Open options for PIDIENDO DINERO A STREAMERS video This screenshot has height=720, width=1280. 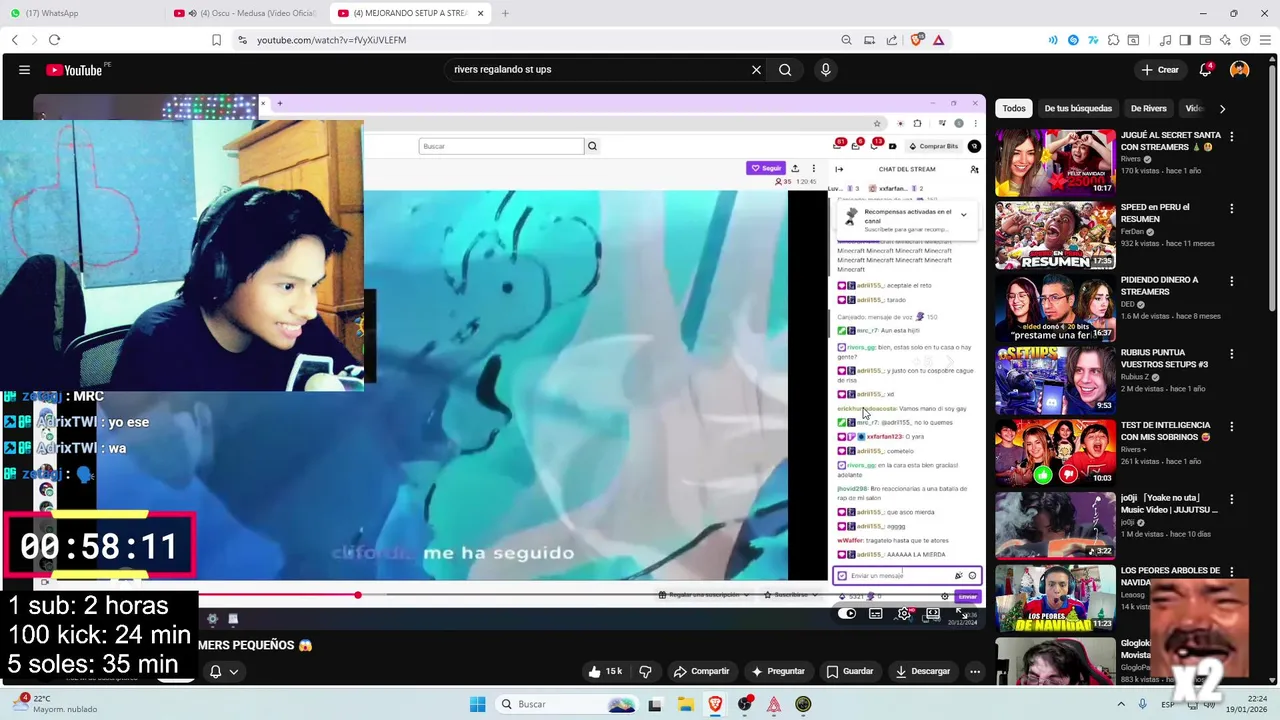(x=1232, y=281)
